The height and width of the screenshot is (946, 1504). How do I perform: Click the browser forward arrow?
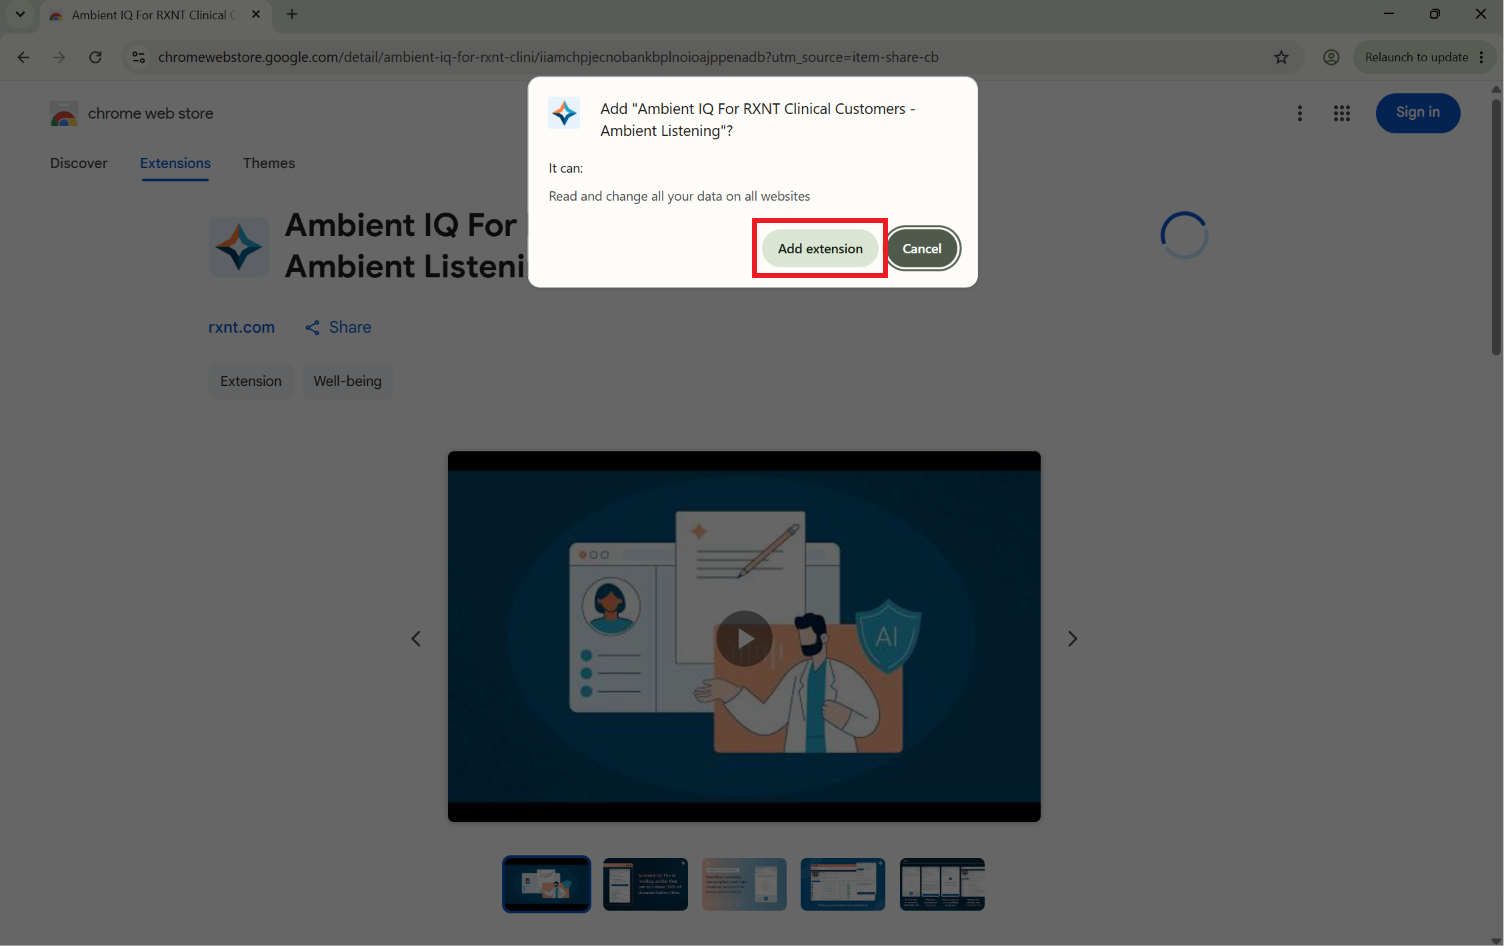pos(59,57)
